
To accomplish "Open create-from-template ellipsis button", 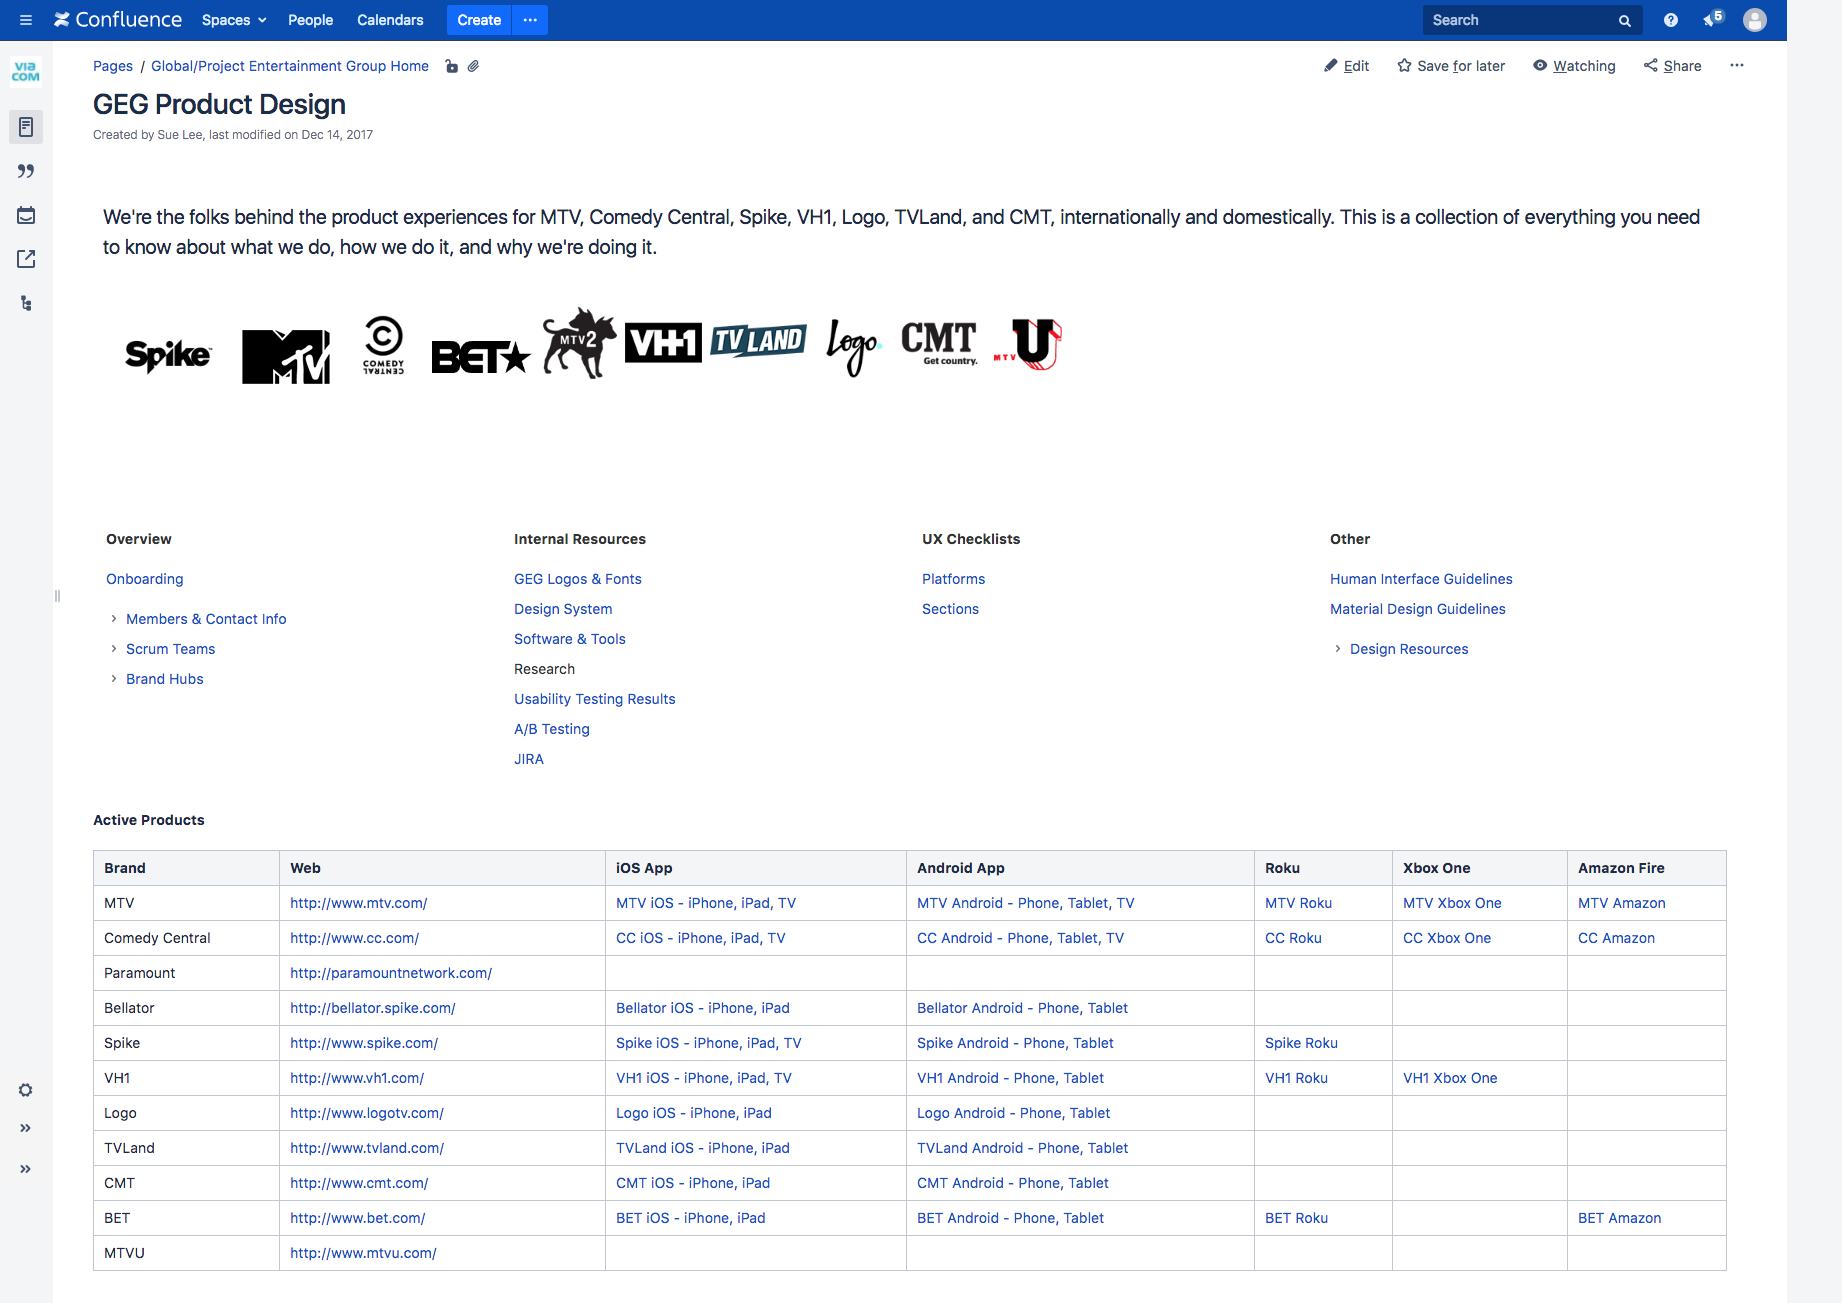I will [530, 20].
